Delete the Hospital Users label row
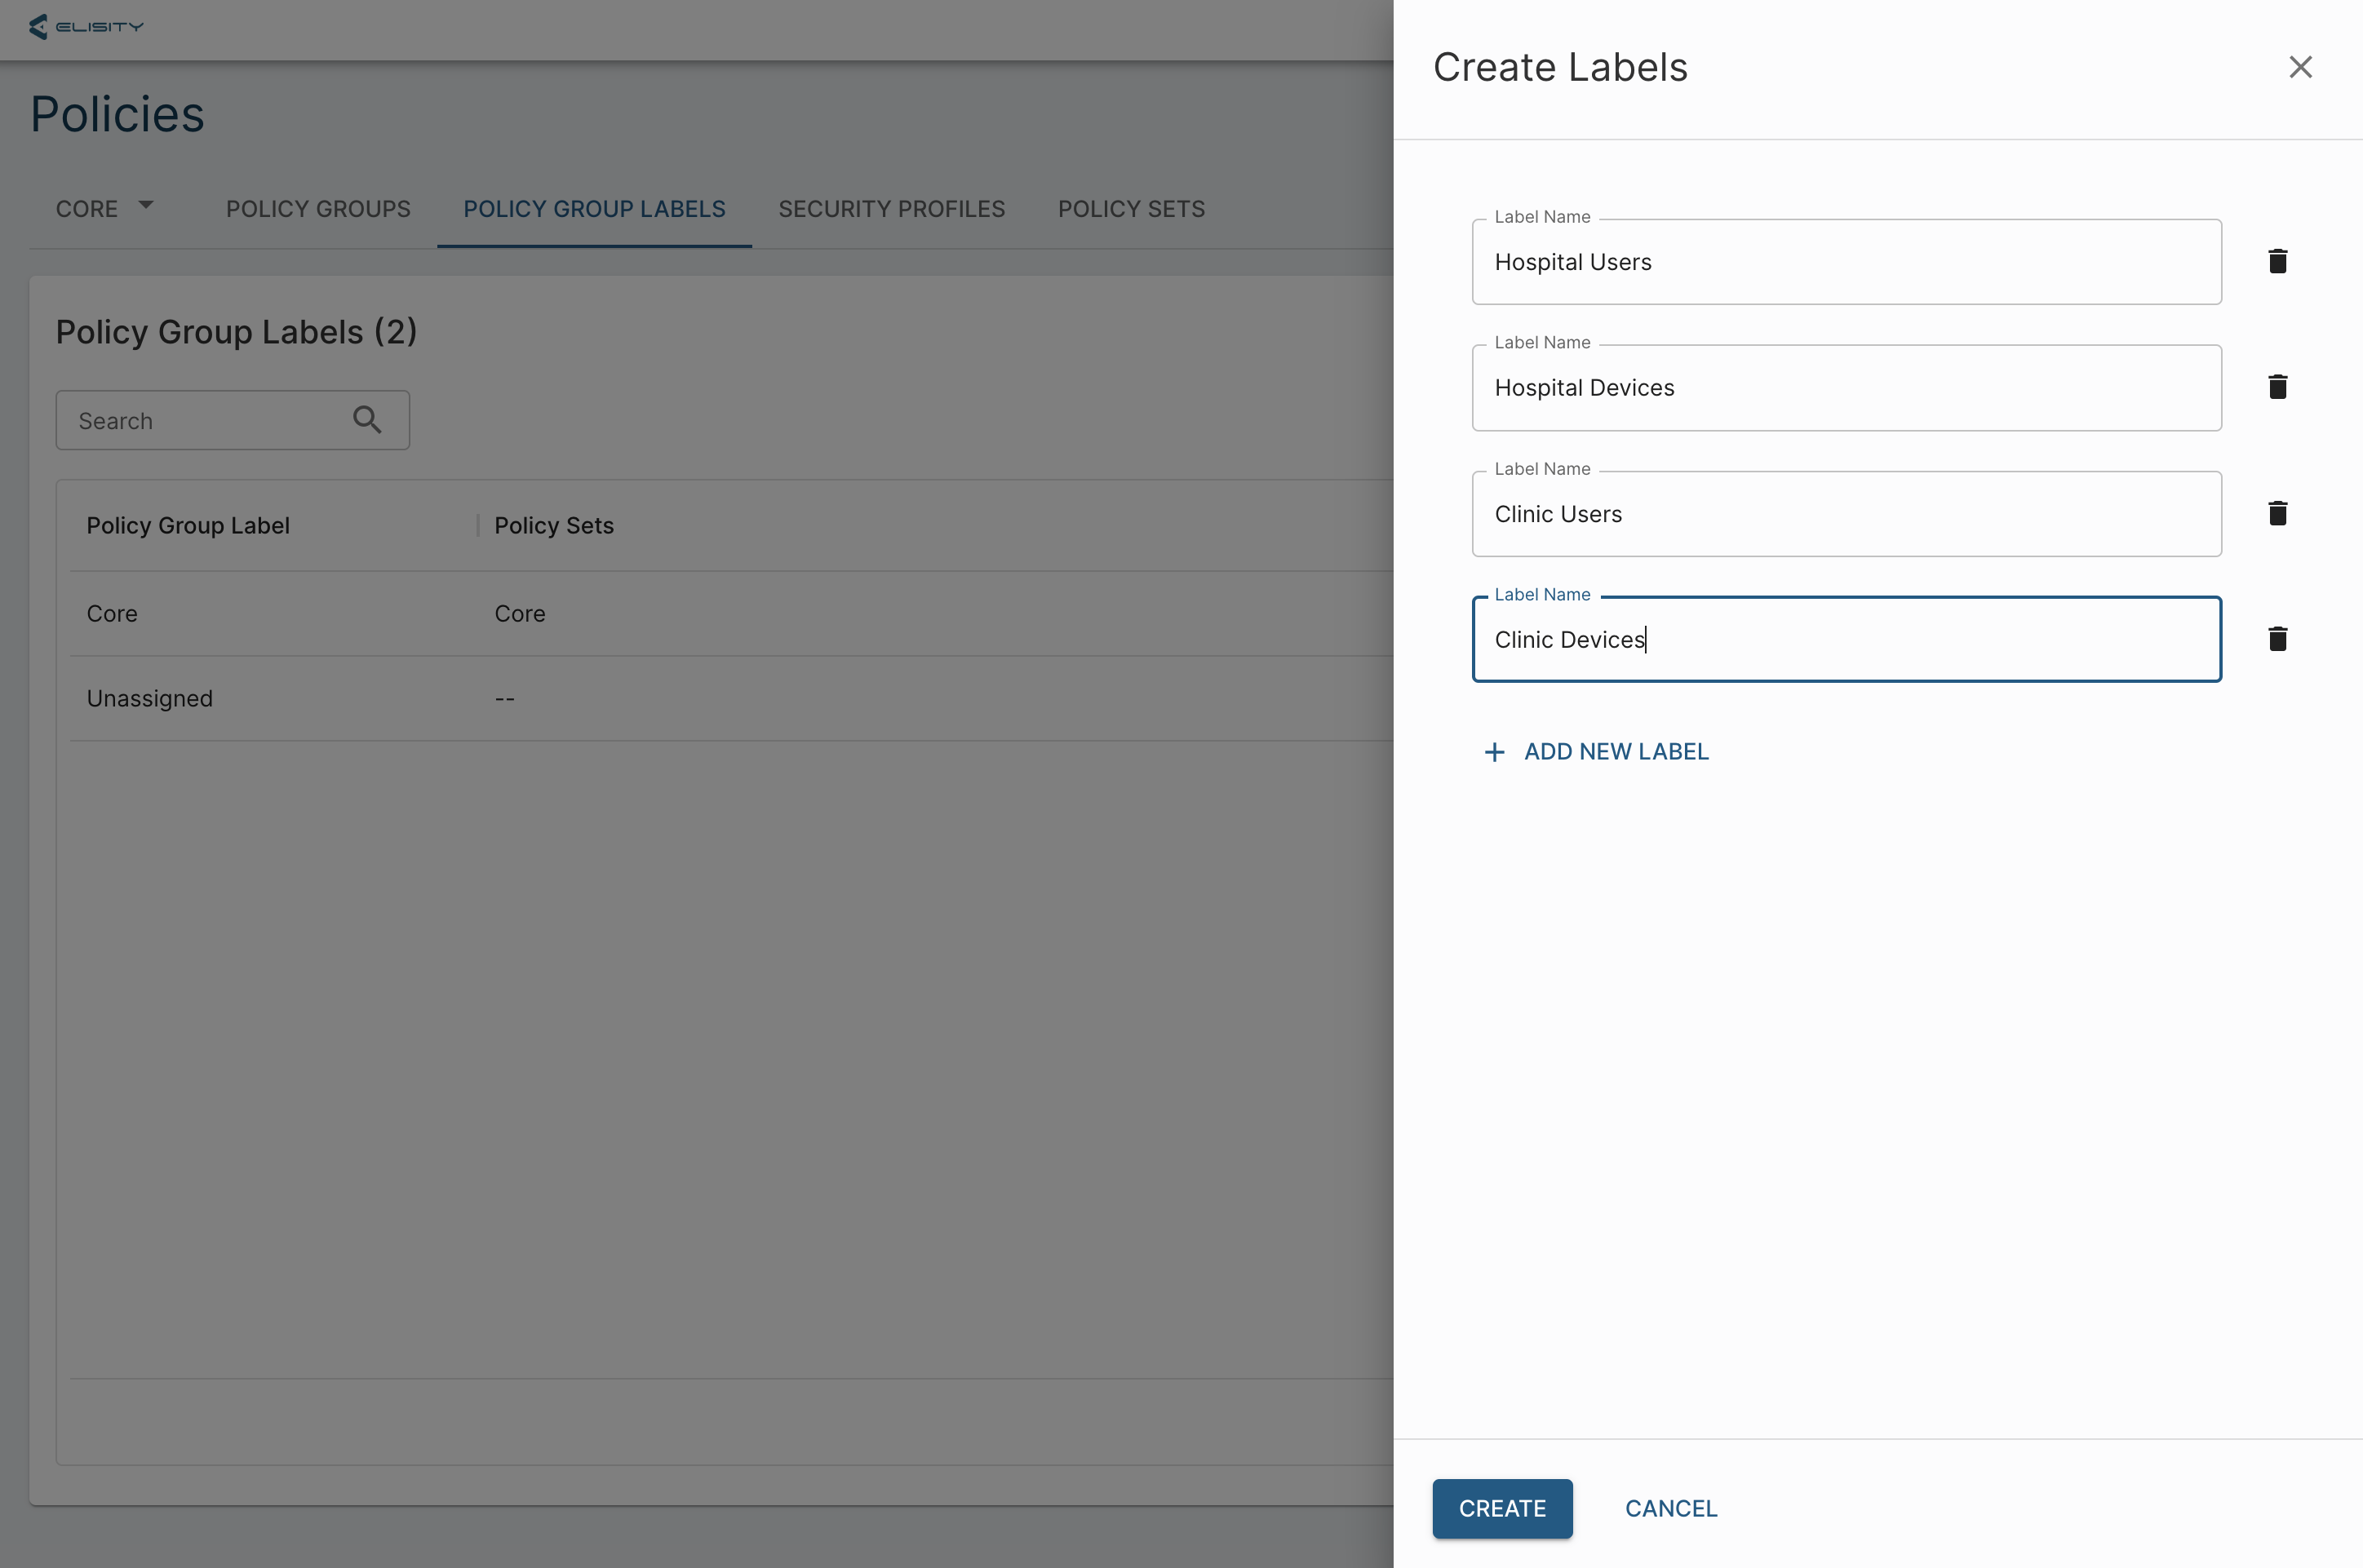Screen dimensions: 2363x1568 point(2277,261)
